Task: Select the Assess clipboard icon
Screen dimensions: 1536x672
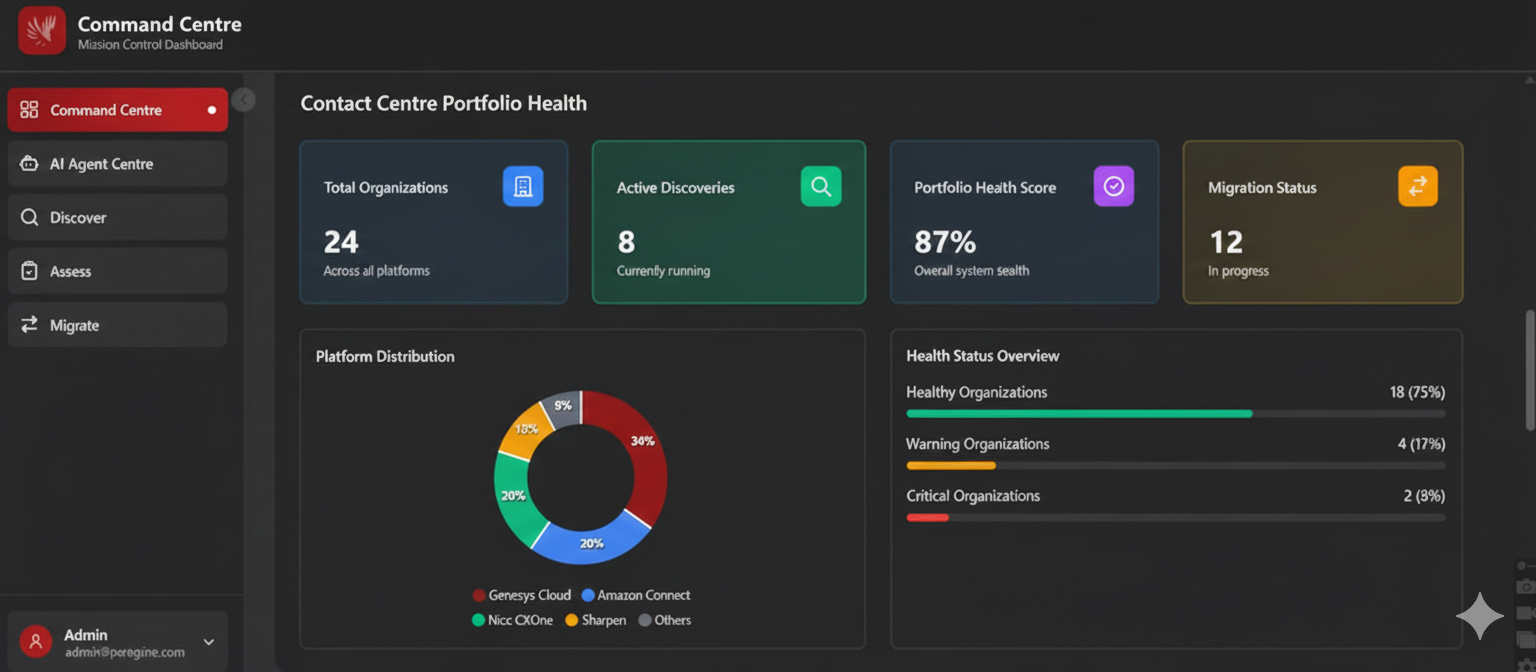Action: pyautogui.click(x=29, y=270)
